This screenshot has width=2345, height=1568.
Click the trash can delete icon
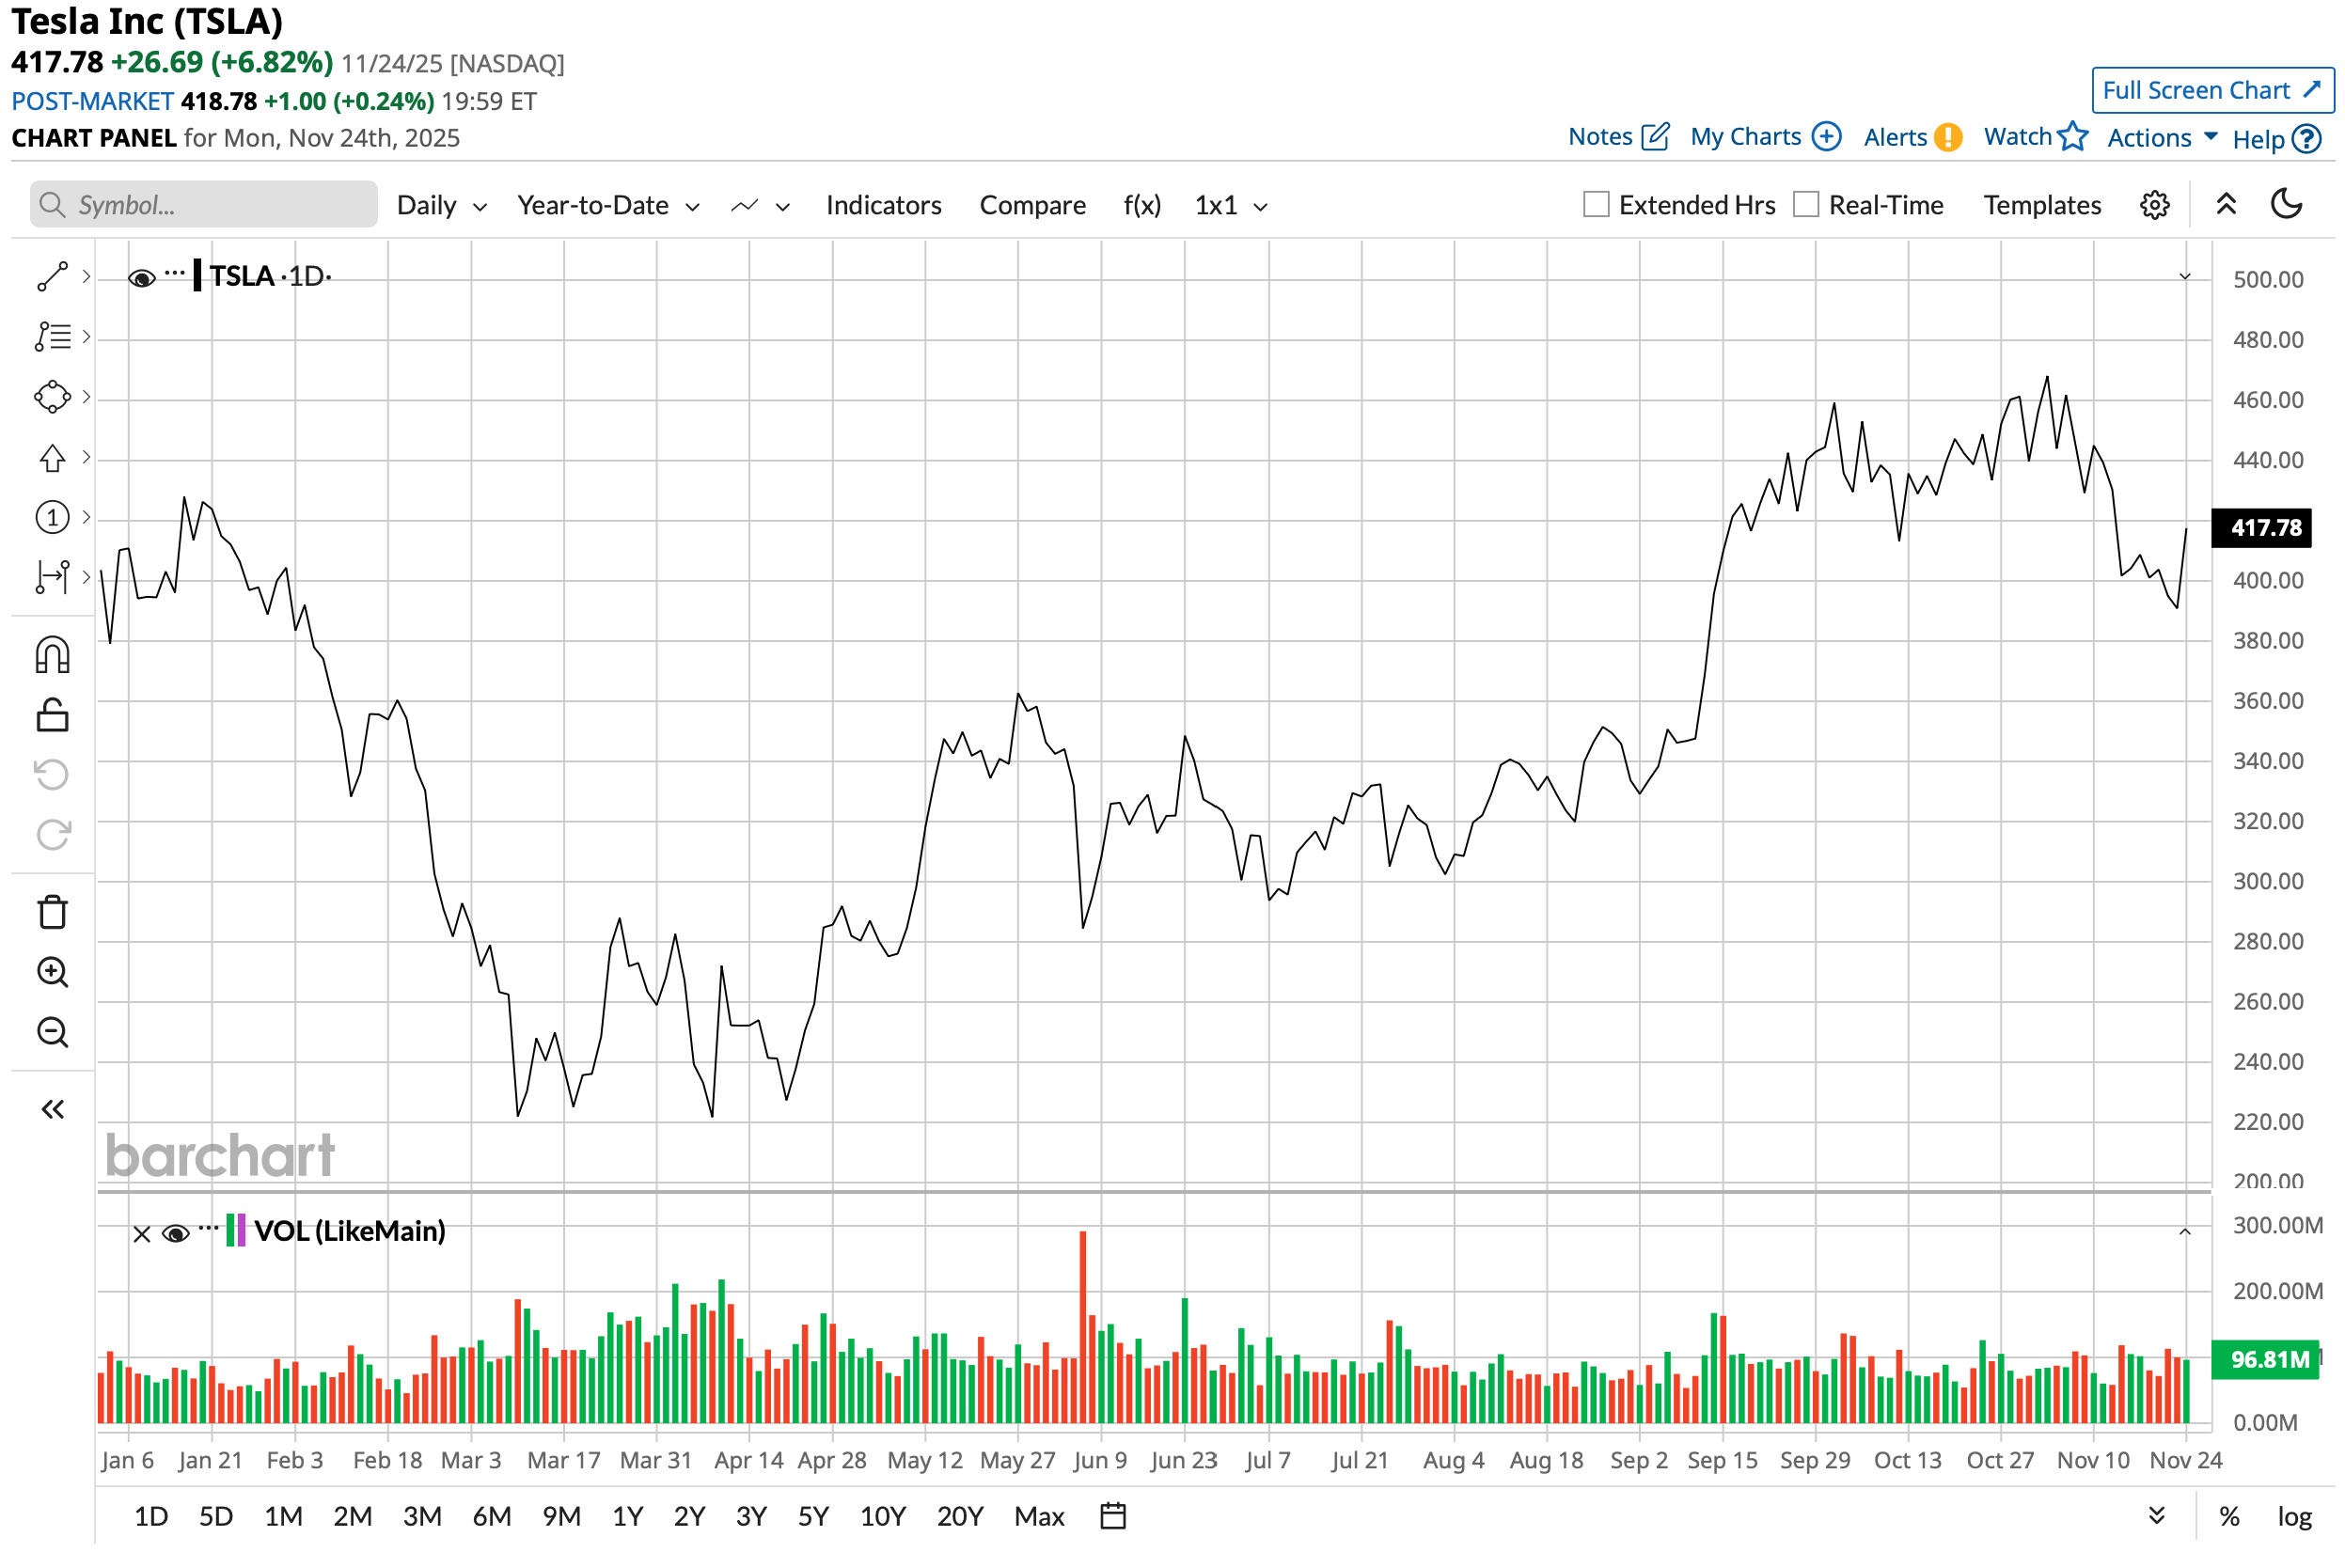(x=52, y=913)
